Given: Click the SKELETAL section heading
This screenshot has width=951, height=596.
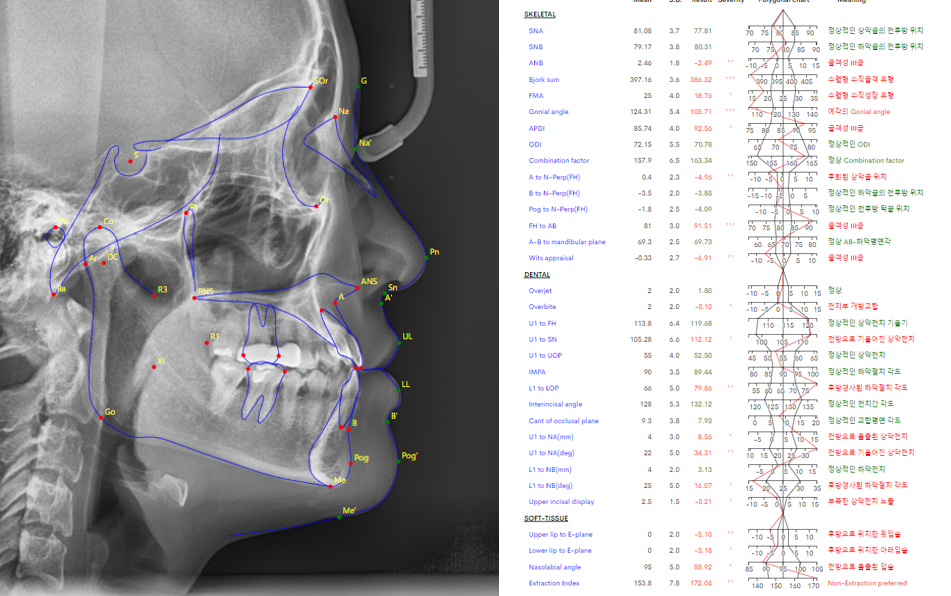Looking at the screenshot, I should pos(540,15).
